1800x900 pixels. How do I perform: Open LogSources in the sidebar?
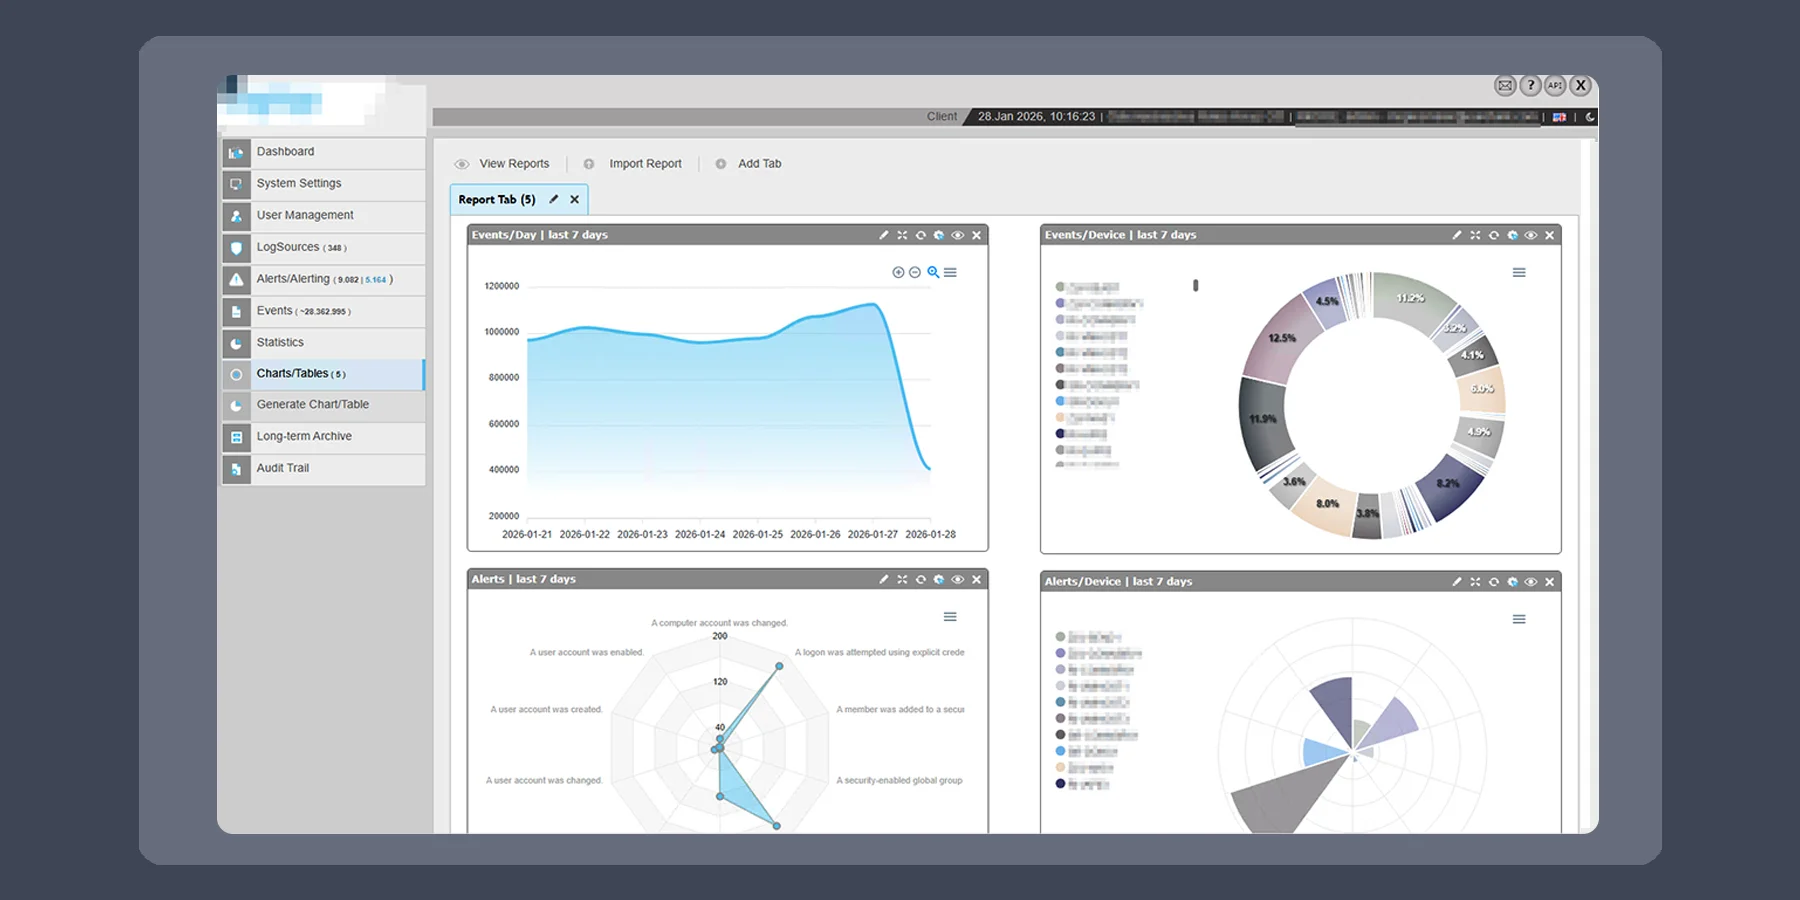(x=288, y=247)
